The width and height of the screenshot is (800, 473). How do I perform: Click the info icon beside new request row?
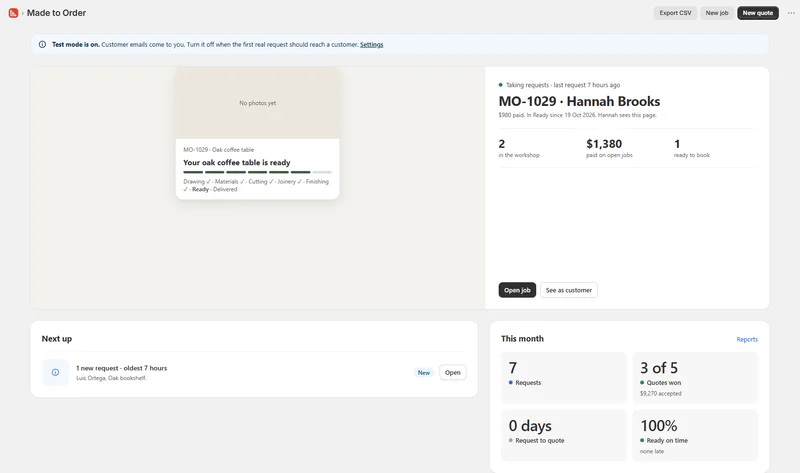55,372
